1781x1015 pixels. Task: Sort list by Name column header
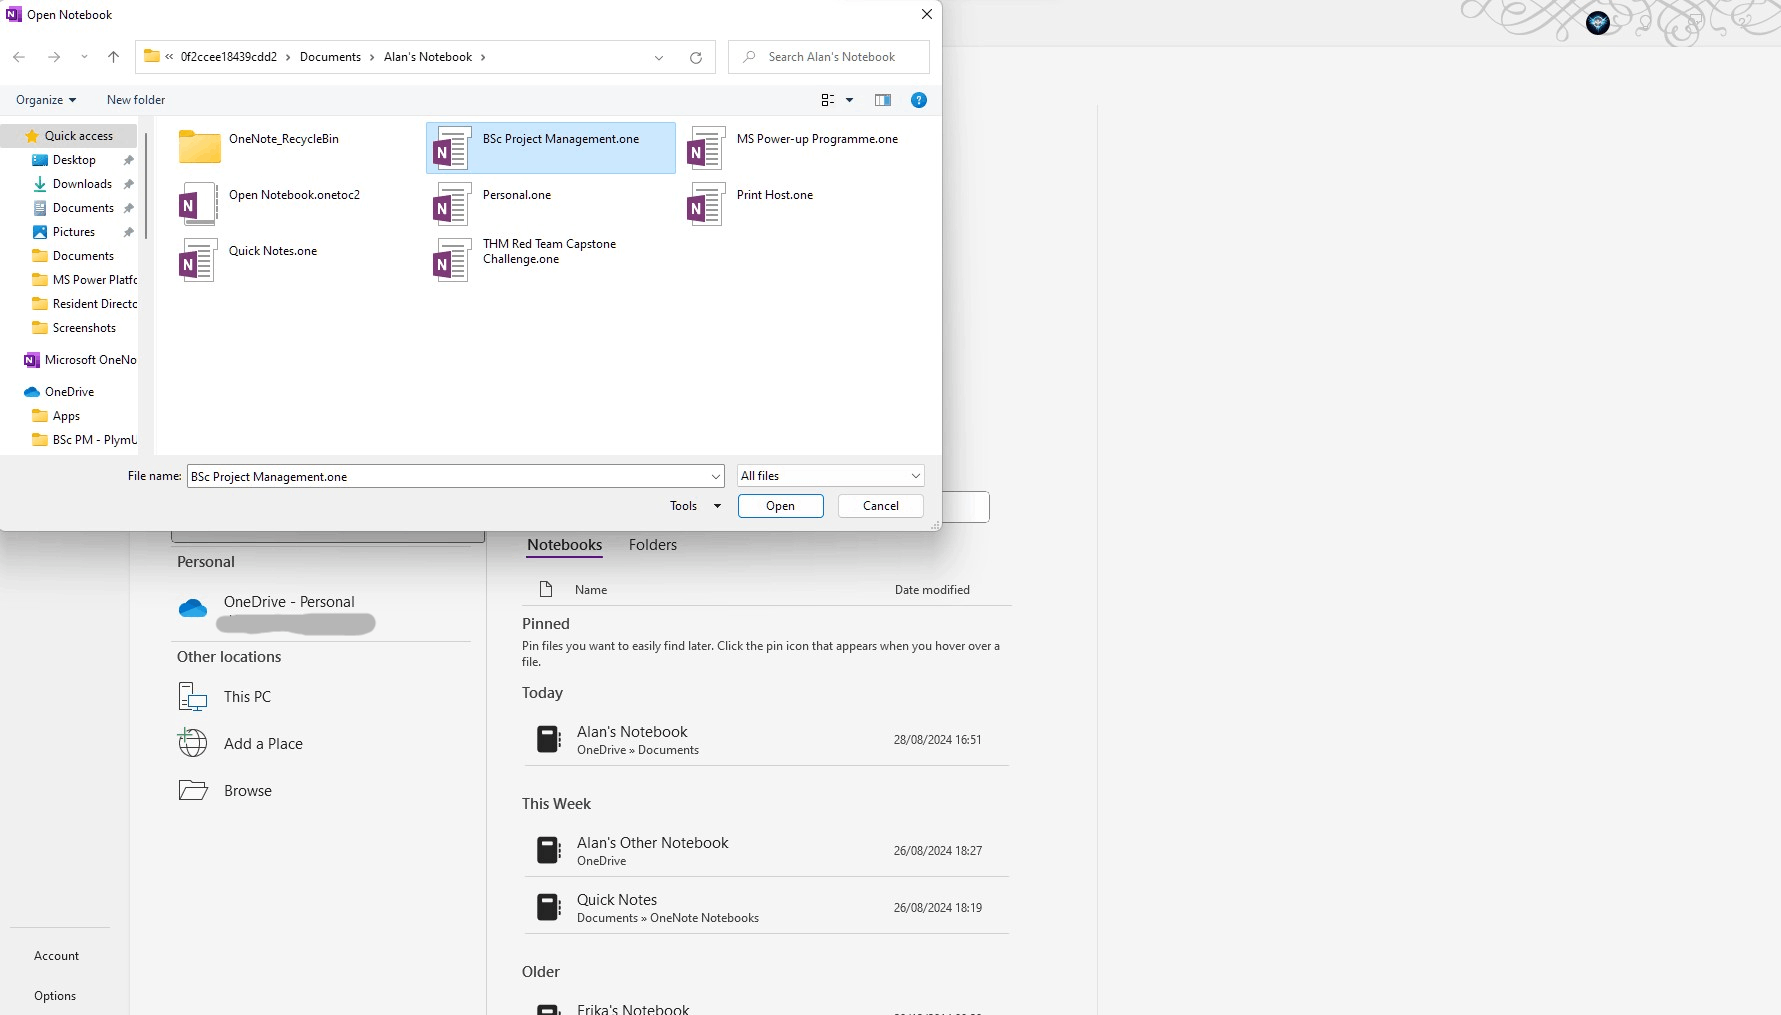tap(591, 590)
